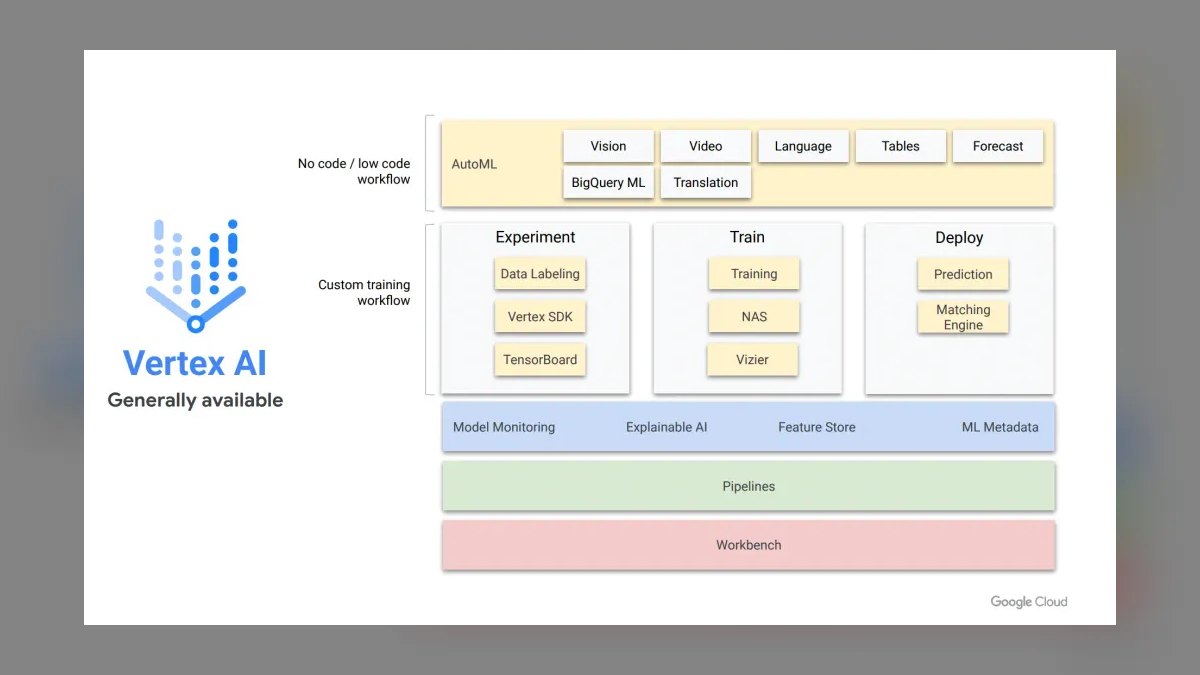The height and width of the screenshot is (675, 1200).
Task: Click the green Pipelines bar
Action: [x=748, y=486]
